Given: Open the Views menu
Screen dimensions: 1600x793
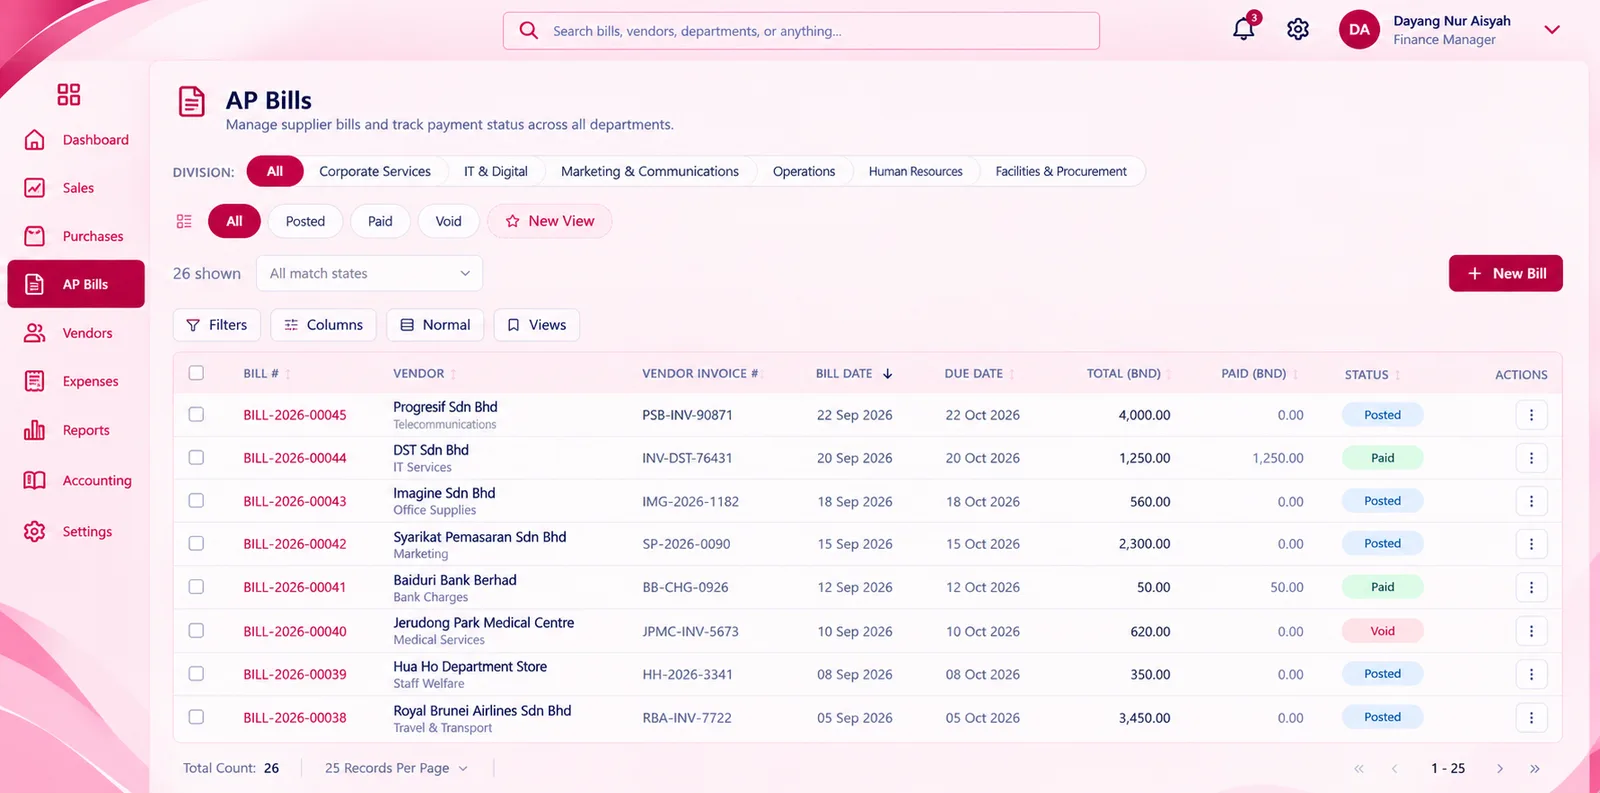Looking at the screenshot, I should point(537,325).
